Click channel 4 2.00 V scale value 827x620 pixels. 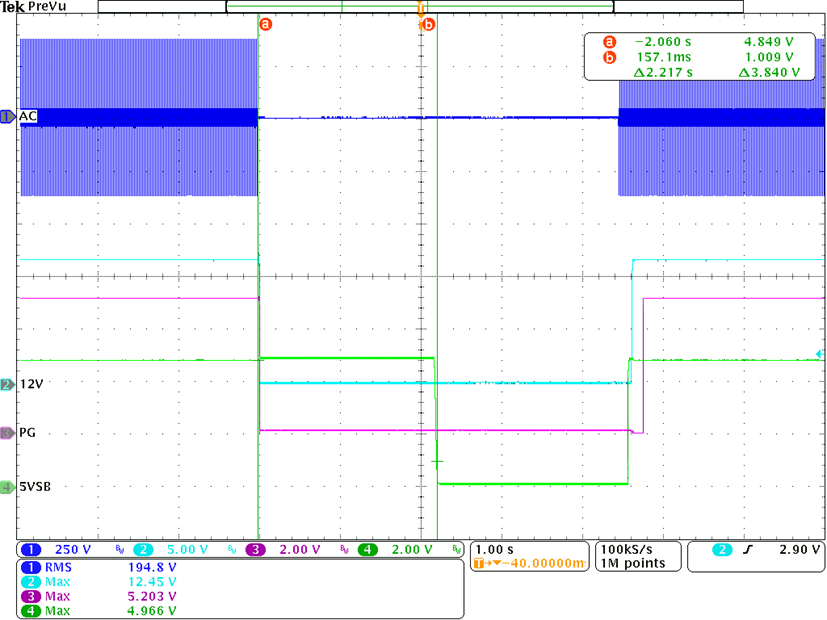pyautogui.click(x=412, y=550)
